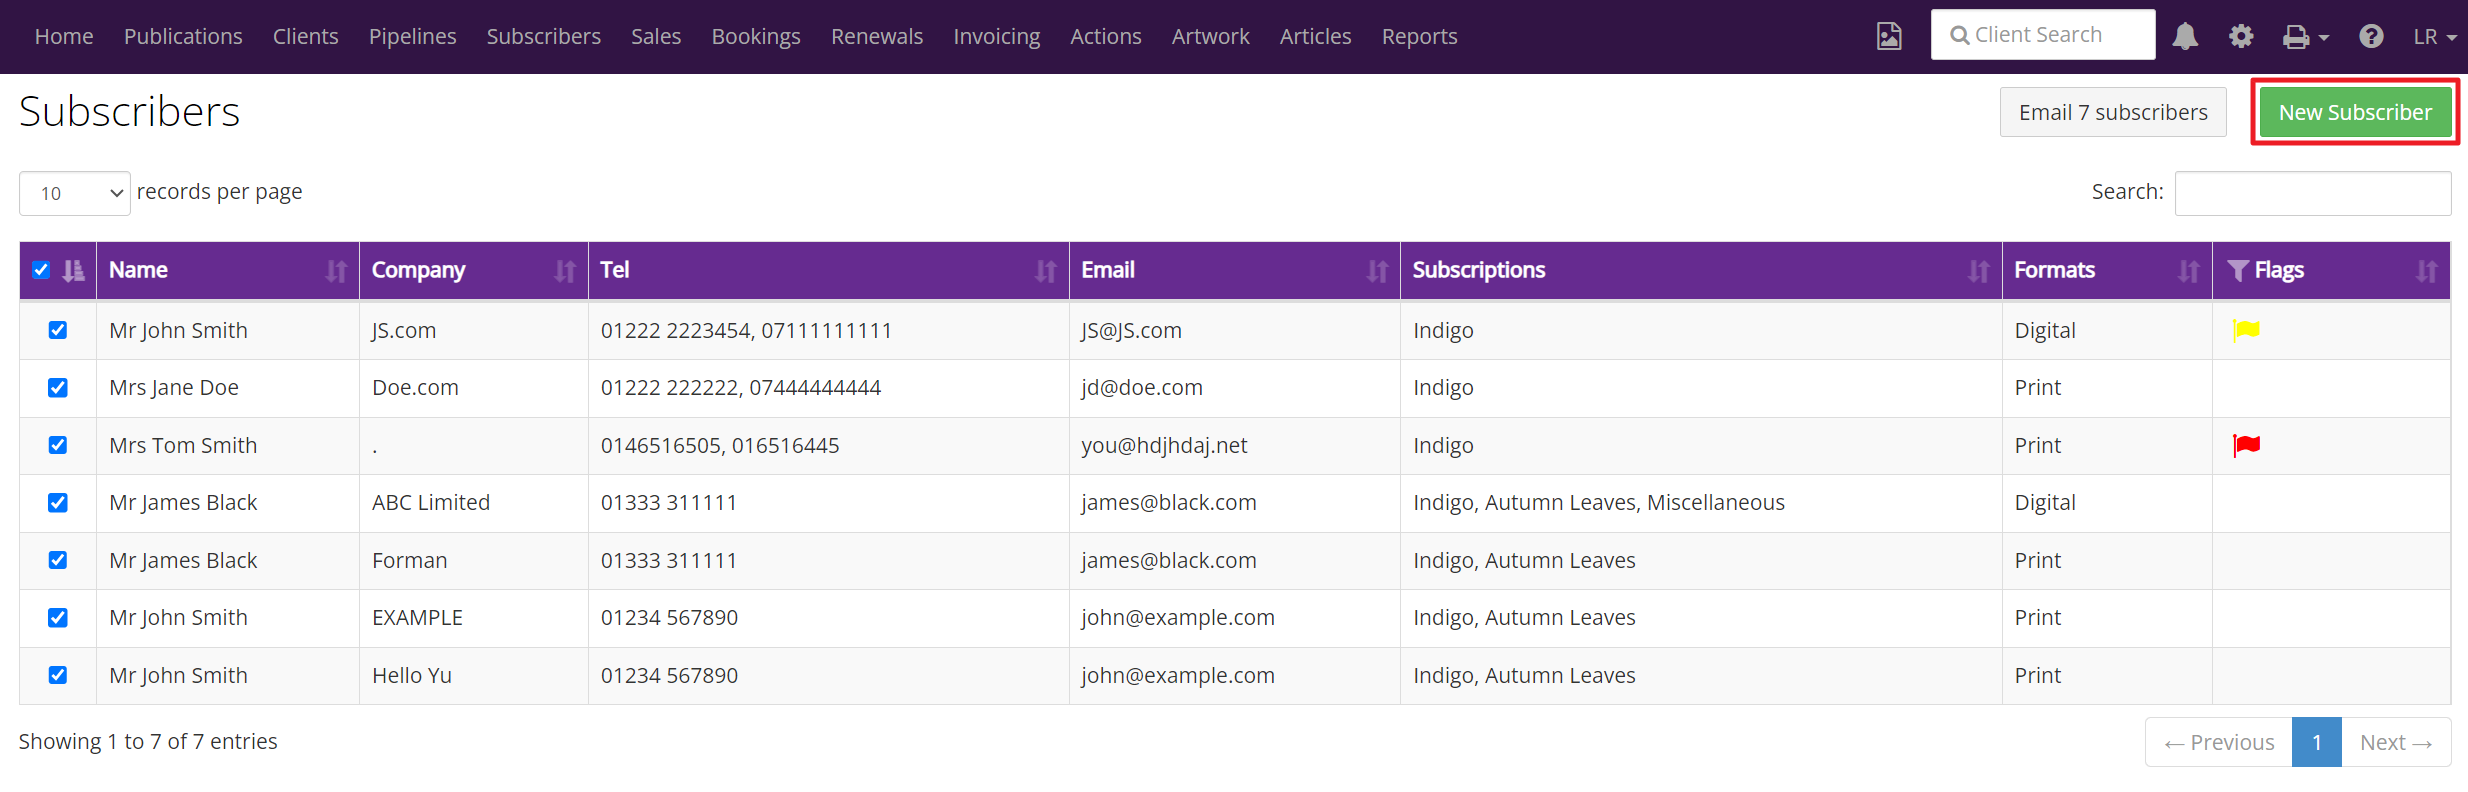Open the LR user menu
2468x792 pixels.
[x=2434, y=37]
